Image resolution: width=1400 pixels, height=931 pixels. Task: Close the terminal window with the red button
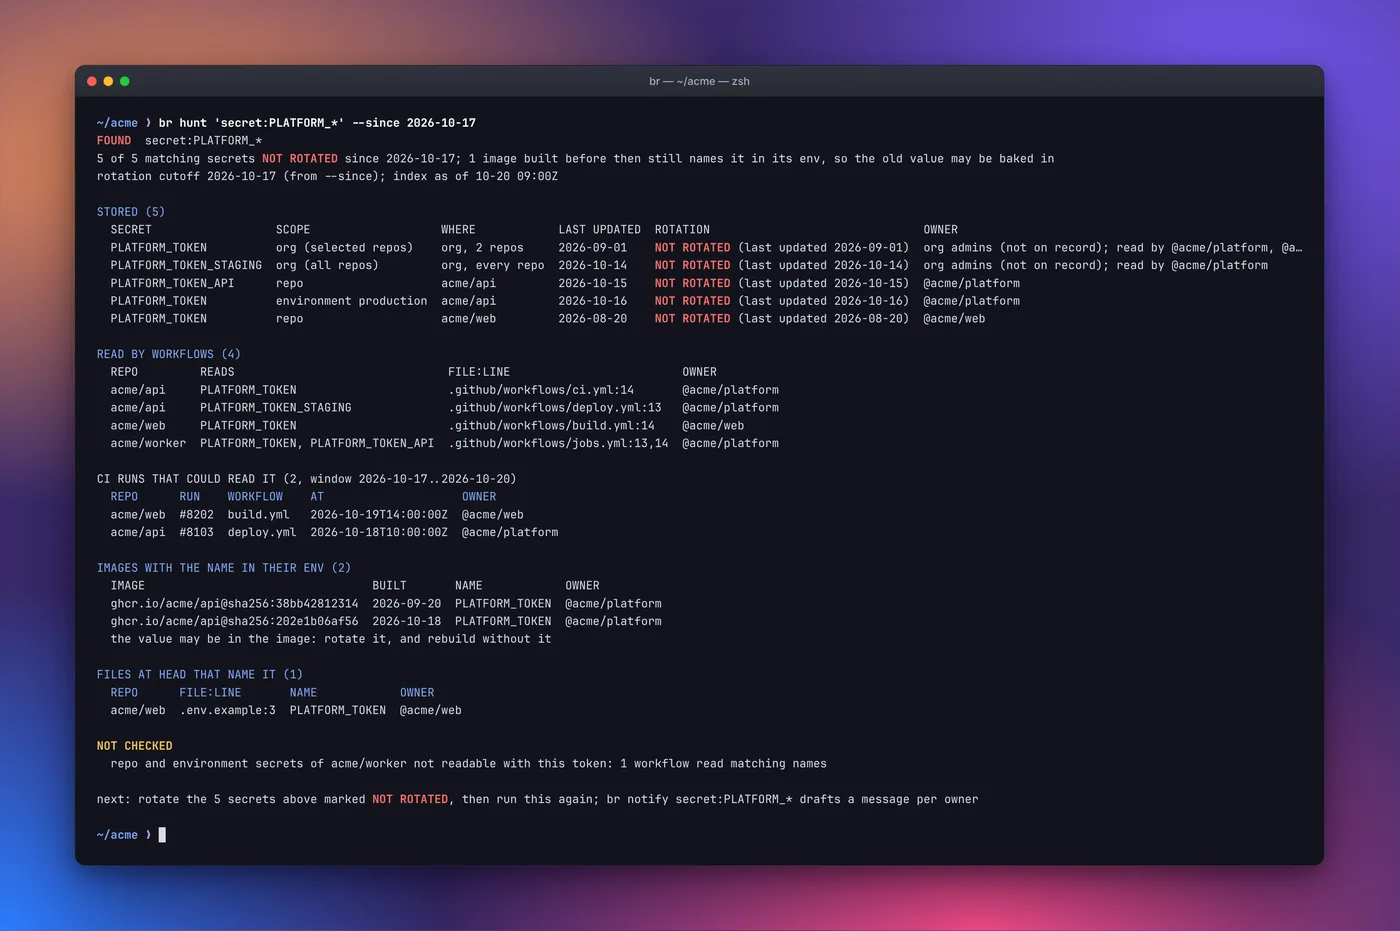[x=92, y=81]
